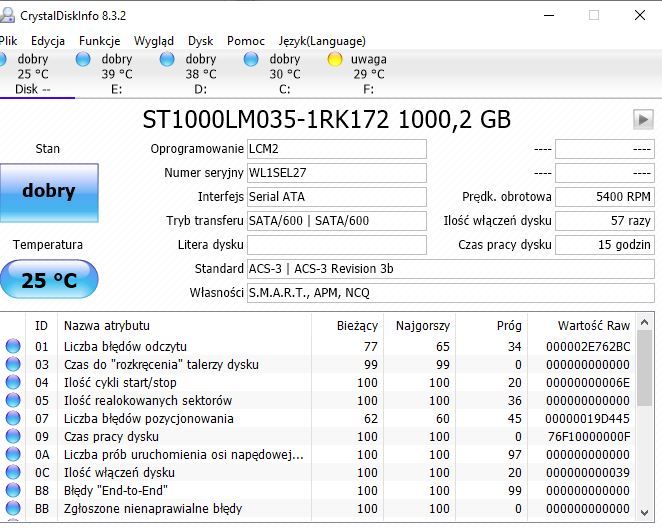The image size is (662, 528).
Task: Click the Próg column header
Action: (x=491, y=325)
